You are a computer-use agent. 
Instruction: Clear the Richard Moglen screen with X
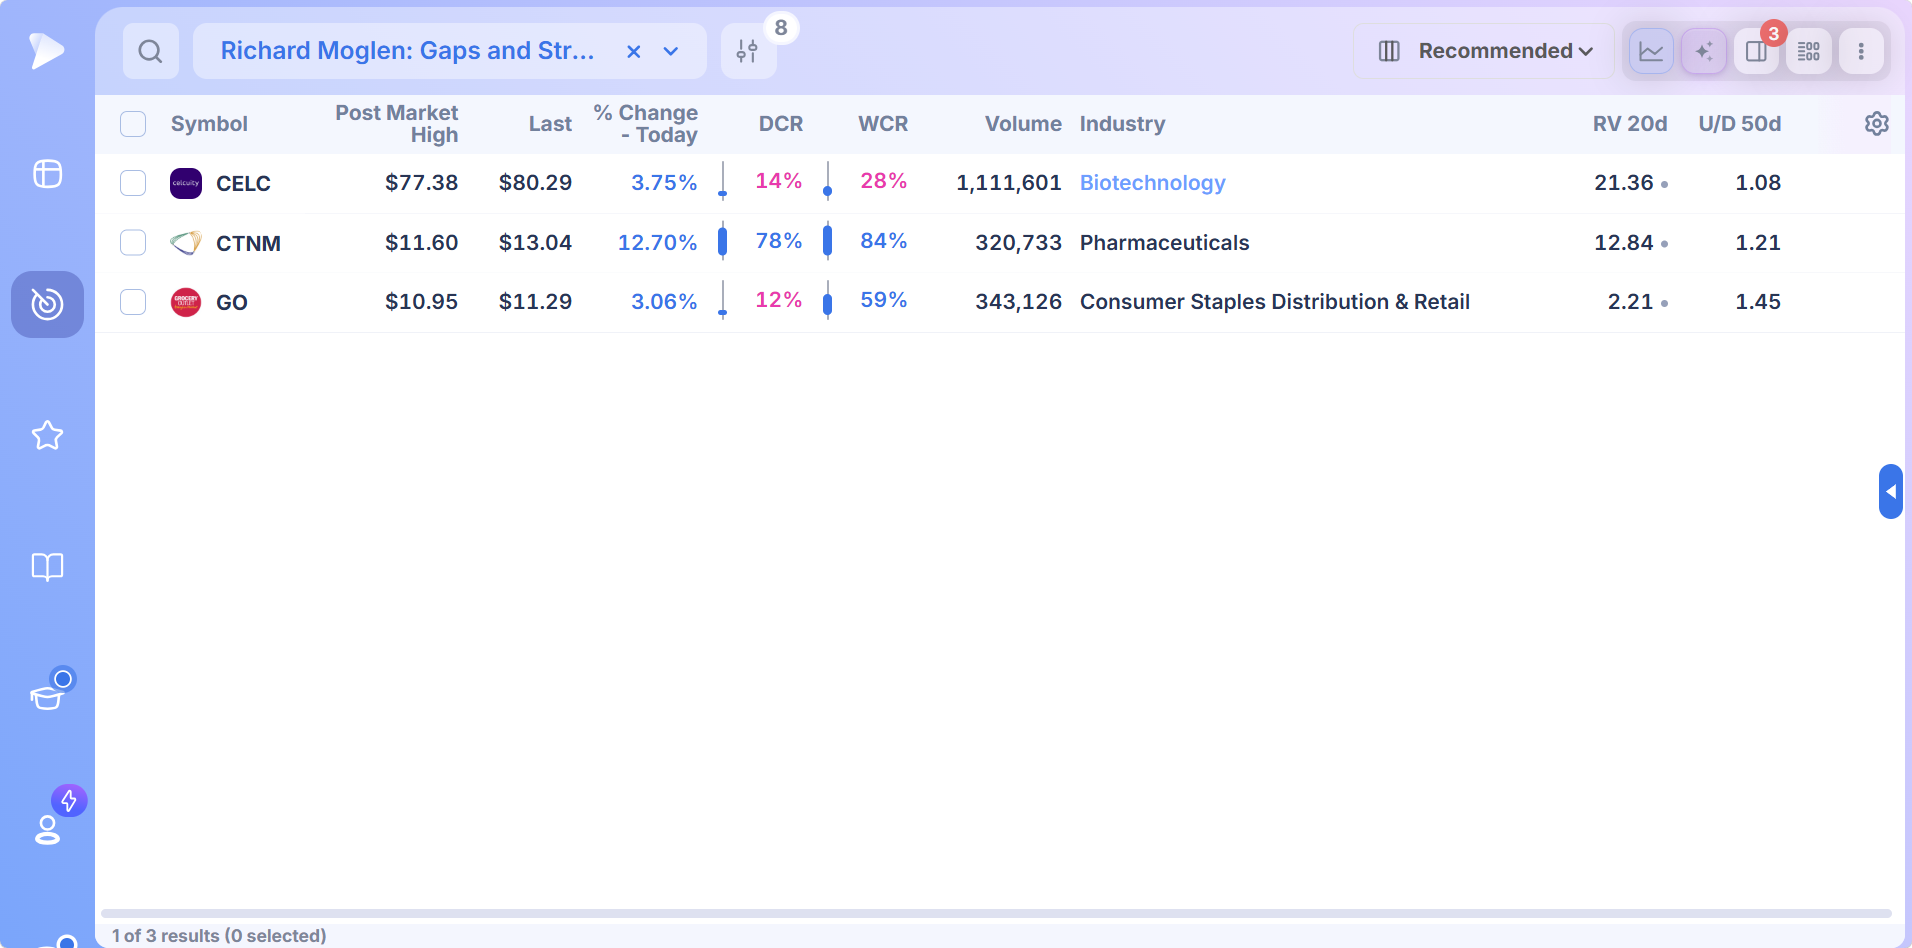pyautogui.click(x=633, y=51)
